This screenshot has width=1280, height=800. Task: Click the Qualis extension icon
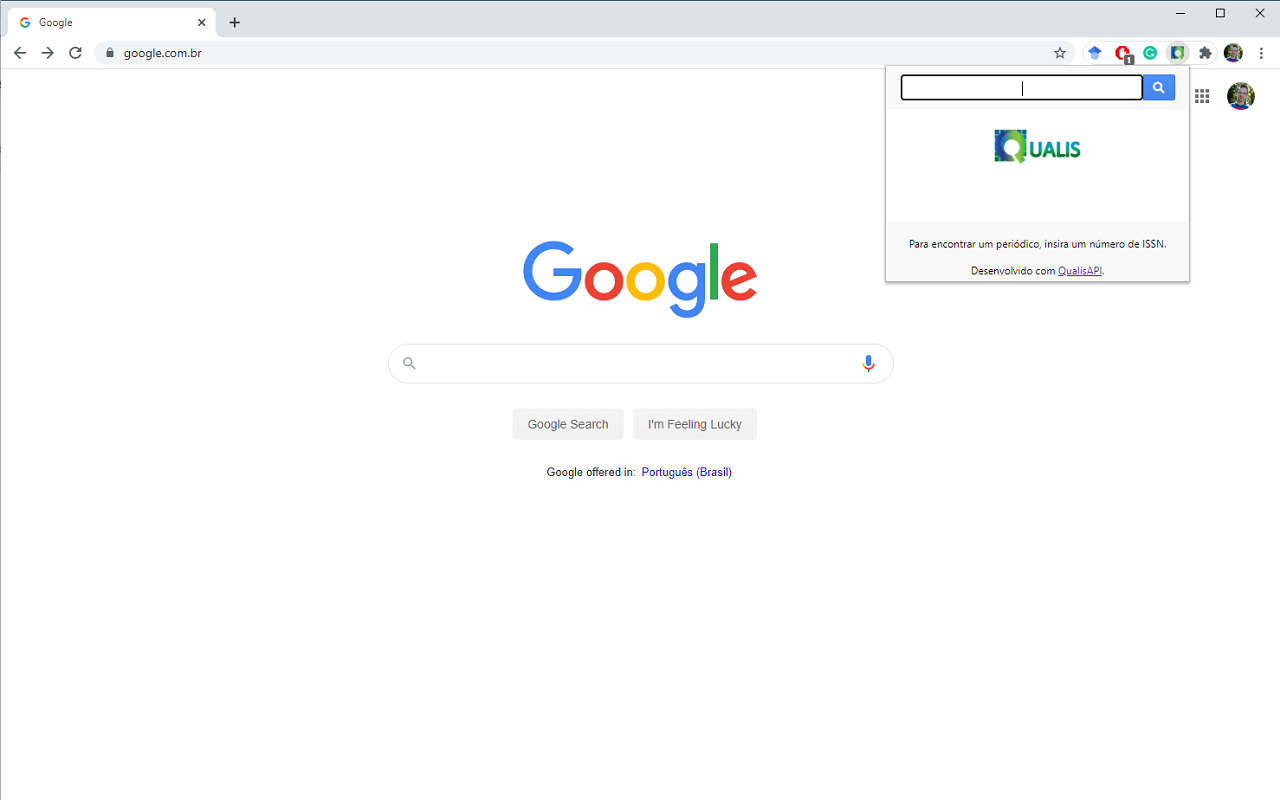[1177, 53]
